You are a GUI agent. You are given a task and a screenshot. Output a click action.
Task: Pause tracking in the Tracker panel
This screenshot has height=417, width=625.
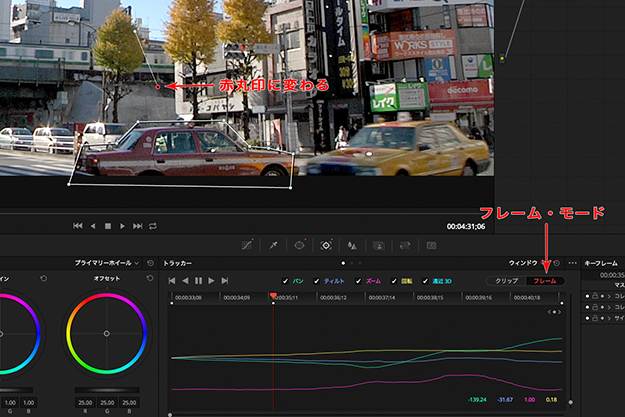(x=198, y=281)
